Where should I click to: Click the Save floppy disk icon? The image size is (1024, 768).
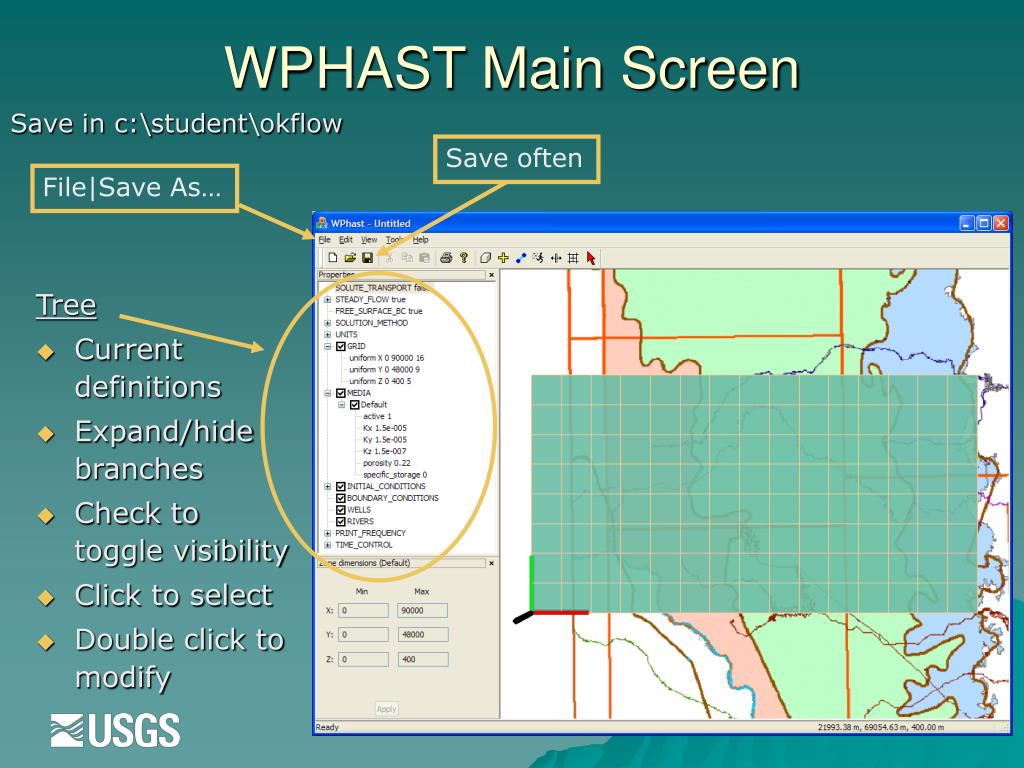click(x=368, y=258)
